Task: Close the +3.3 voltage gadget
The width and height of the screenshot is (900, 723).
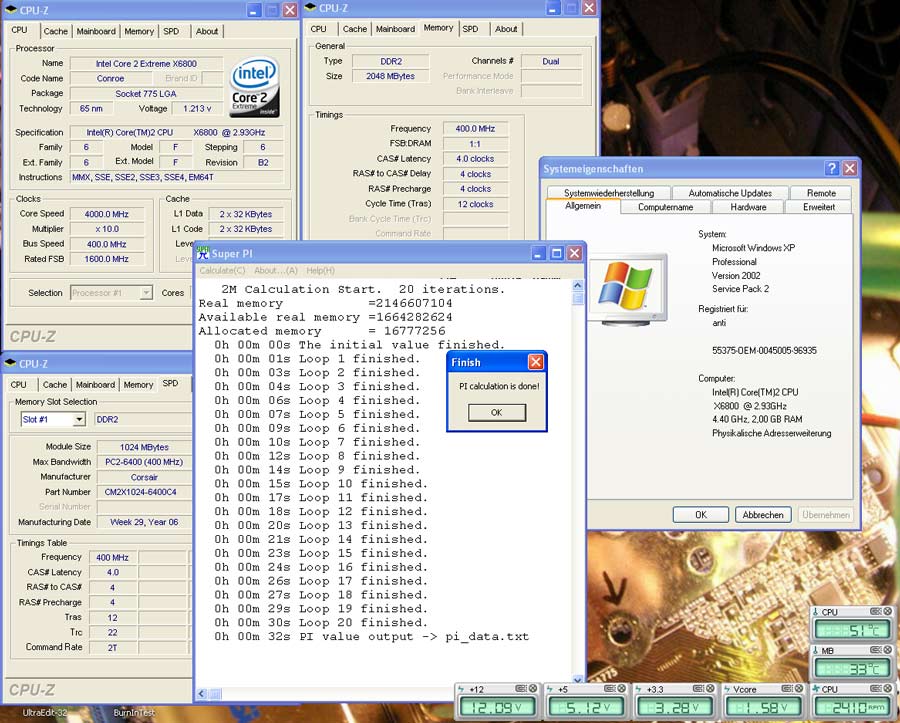Action: tap(711, 689)
